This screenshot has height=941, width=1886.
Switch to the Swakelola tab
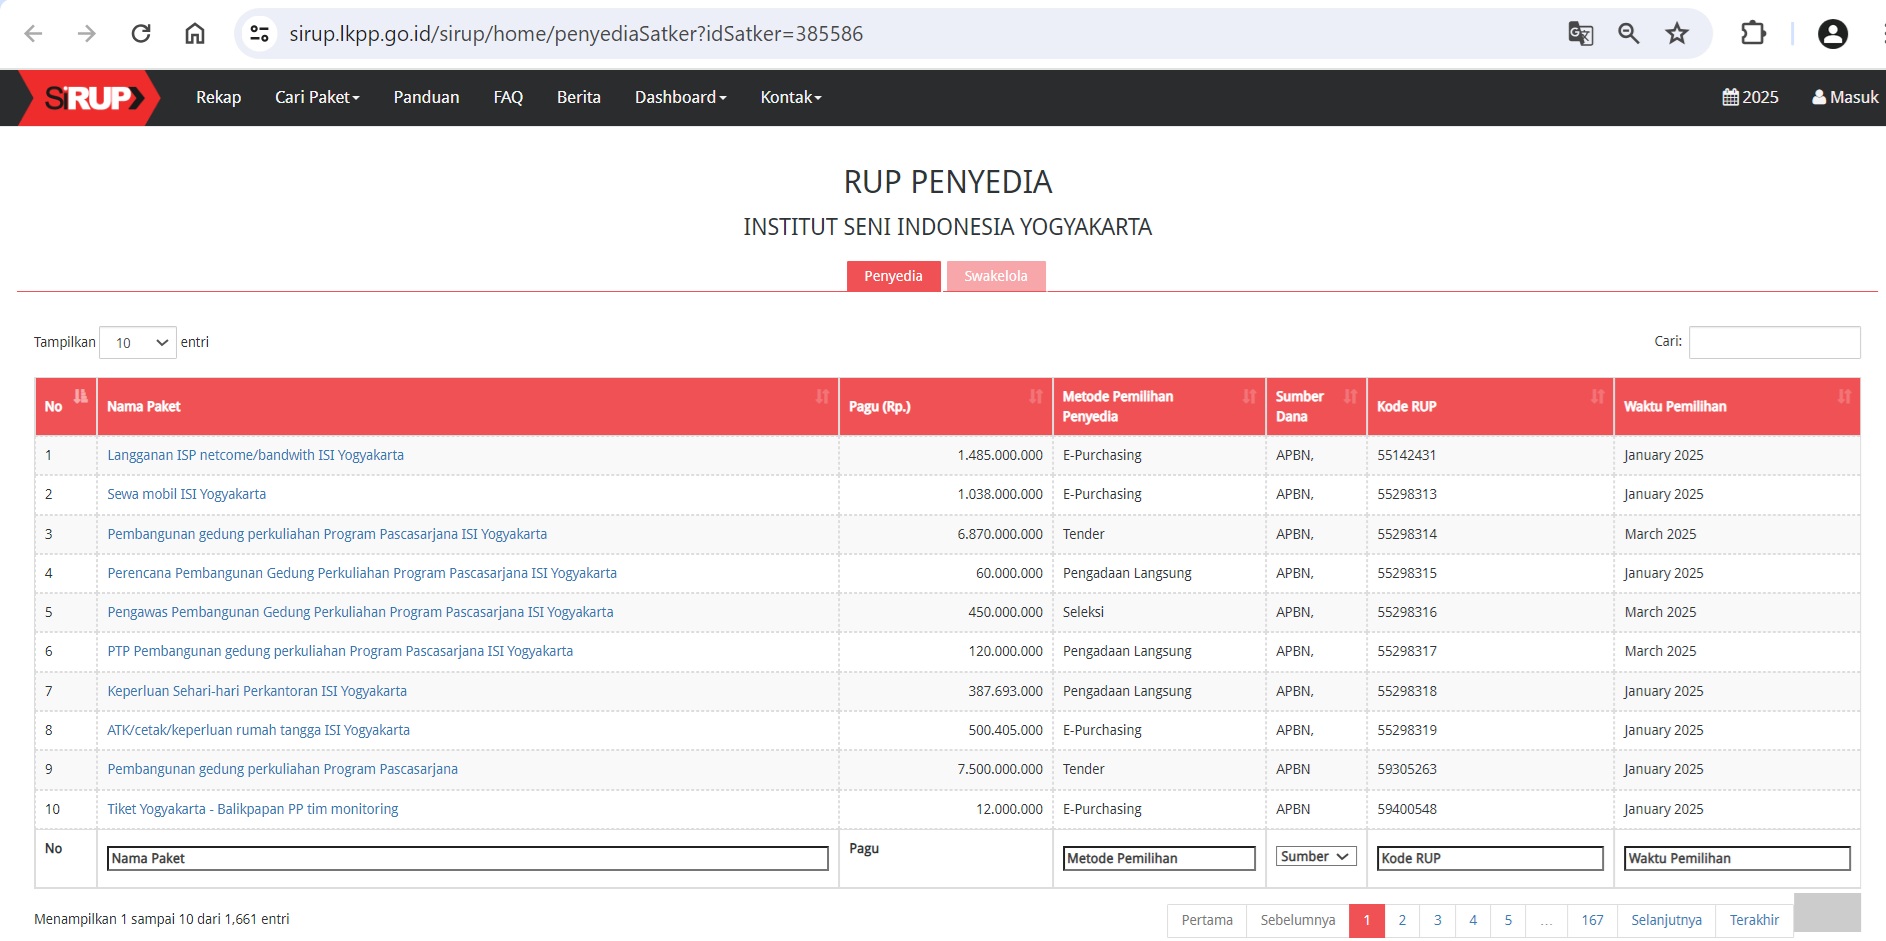pyautogui.click(x=995, y=276)
